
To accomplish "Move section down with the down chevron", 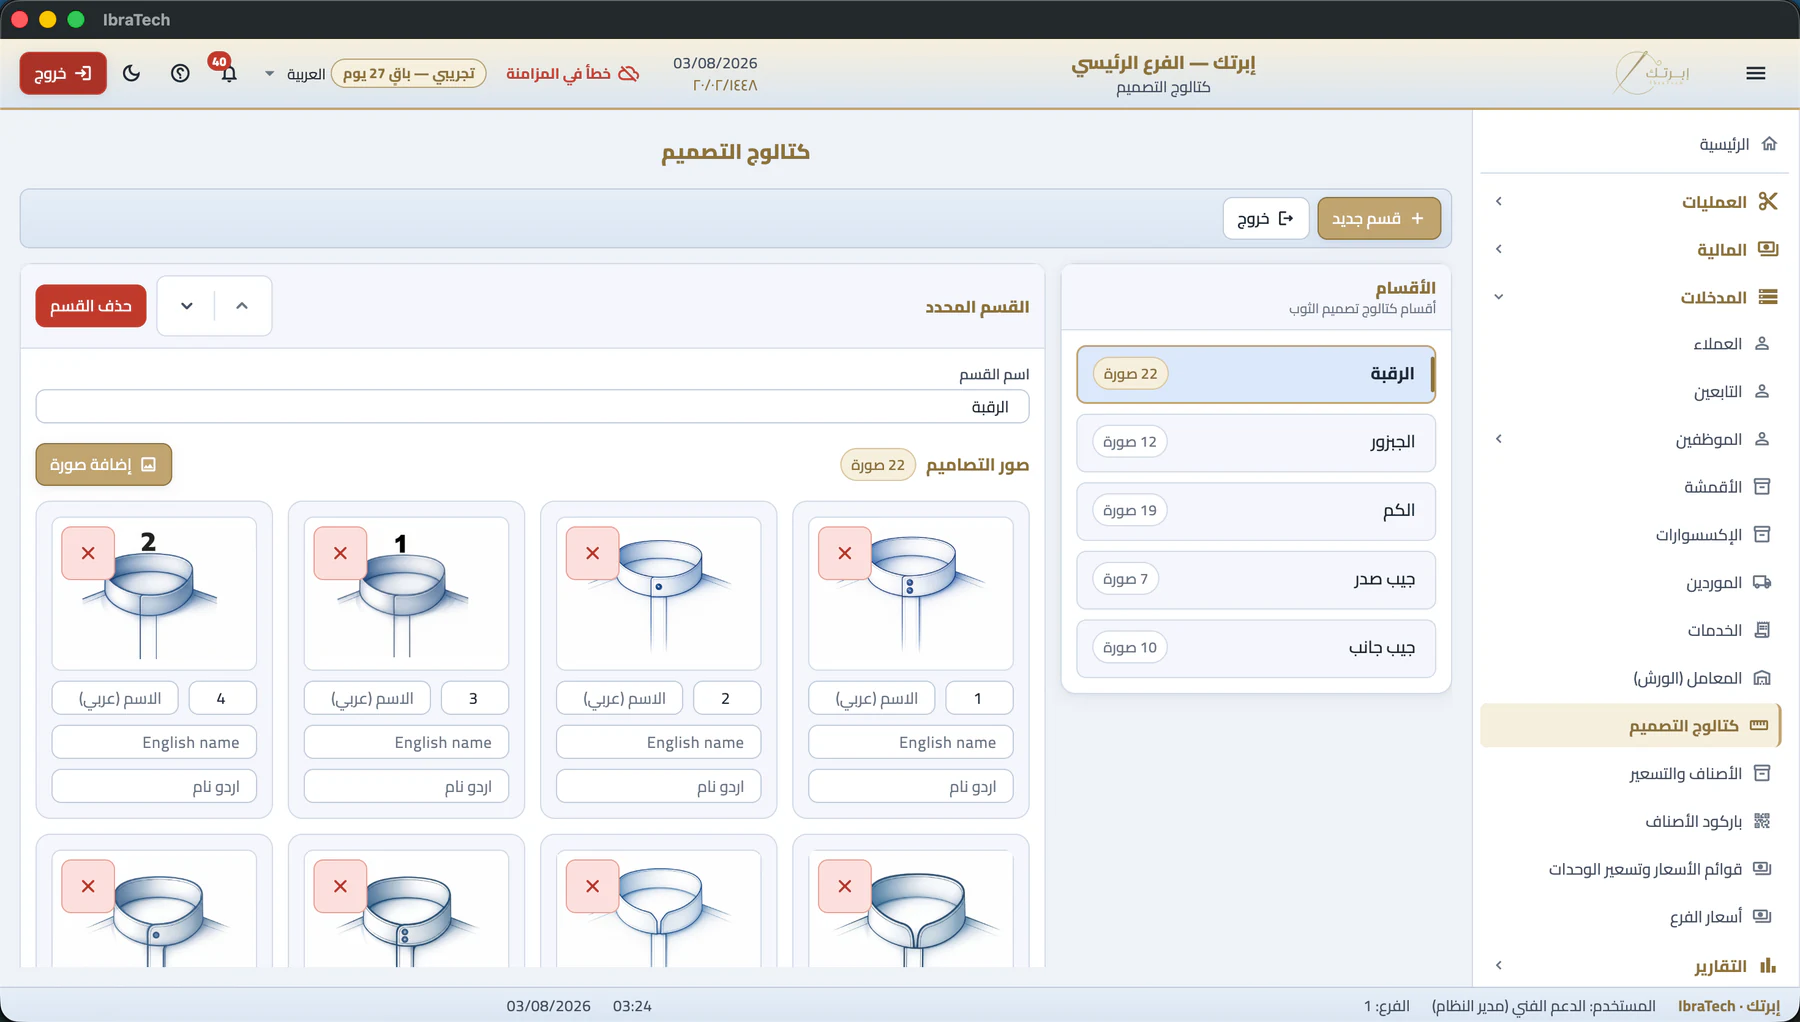I will click(187, 306).
